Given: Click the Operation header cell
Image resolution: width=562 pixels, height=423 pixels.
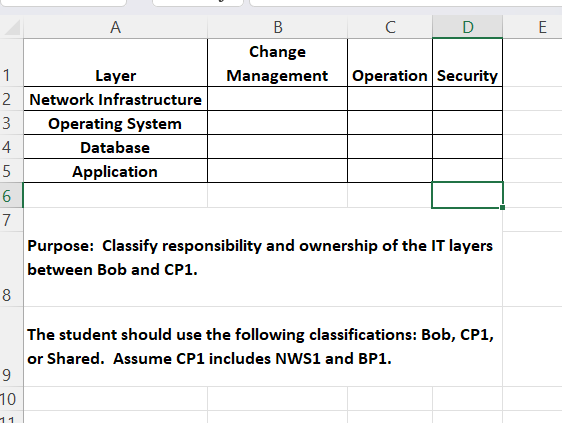Looking at the screenshot, I should tap(390, 62).
